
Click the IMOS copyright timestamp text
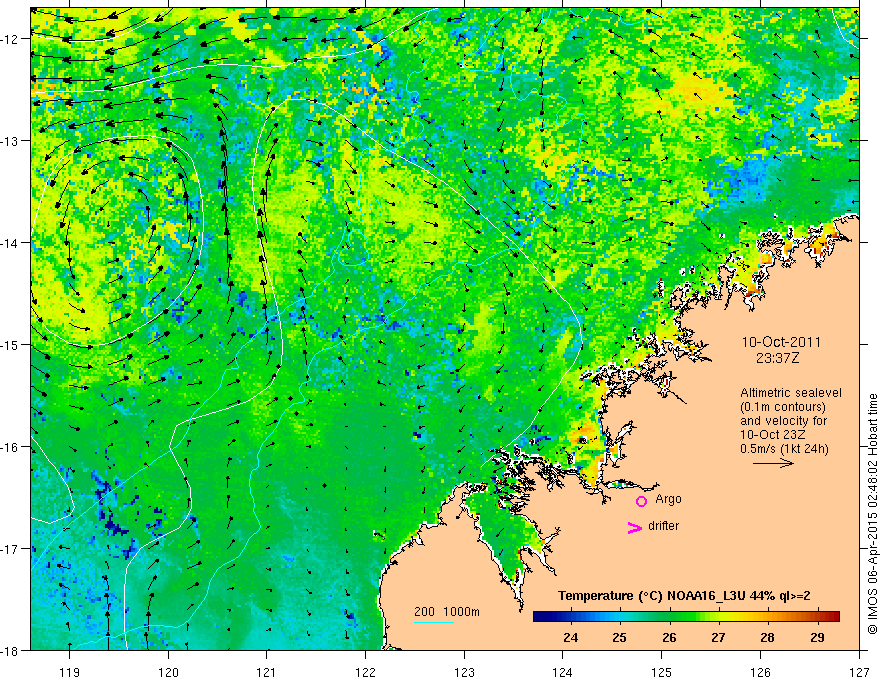(x=872, y=514)
